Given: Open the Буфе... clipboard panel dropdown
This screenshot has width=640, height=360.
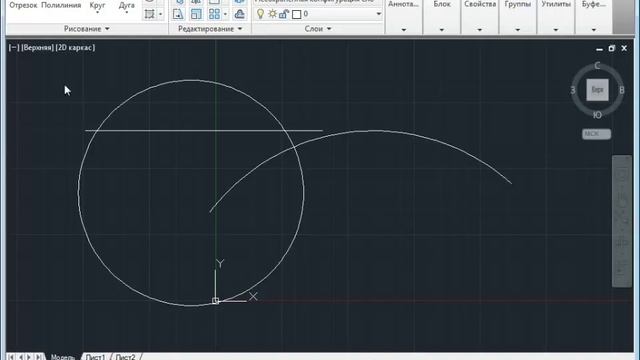Looking at the screenshot, I should click(x=593, y=30).
